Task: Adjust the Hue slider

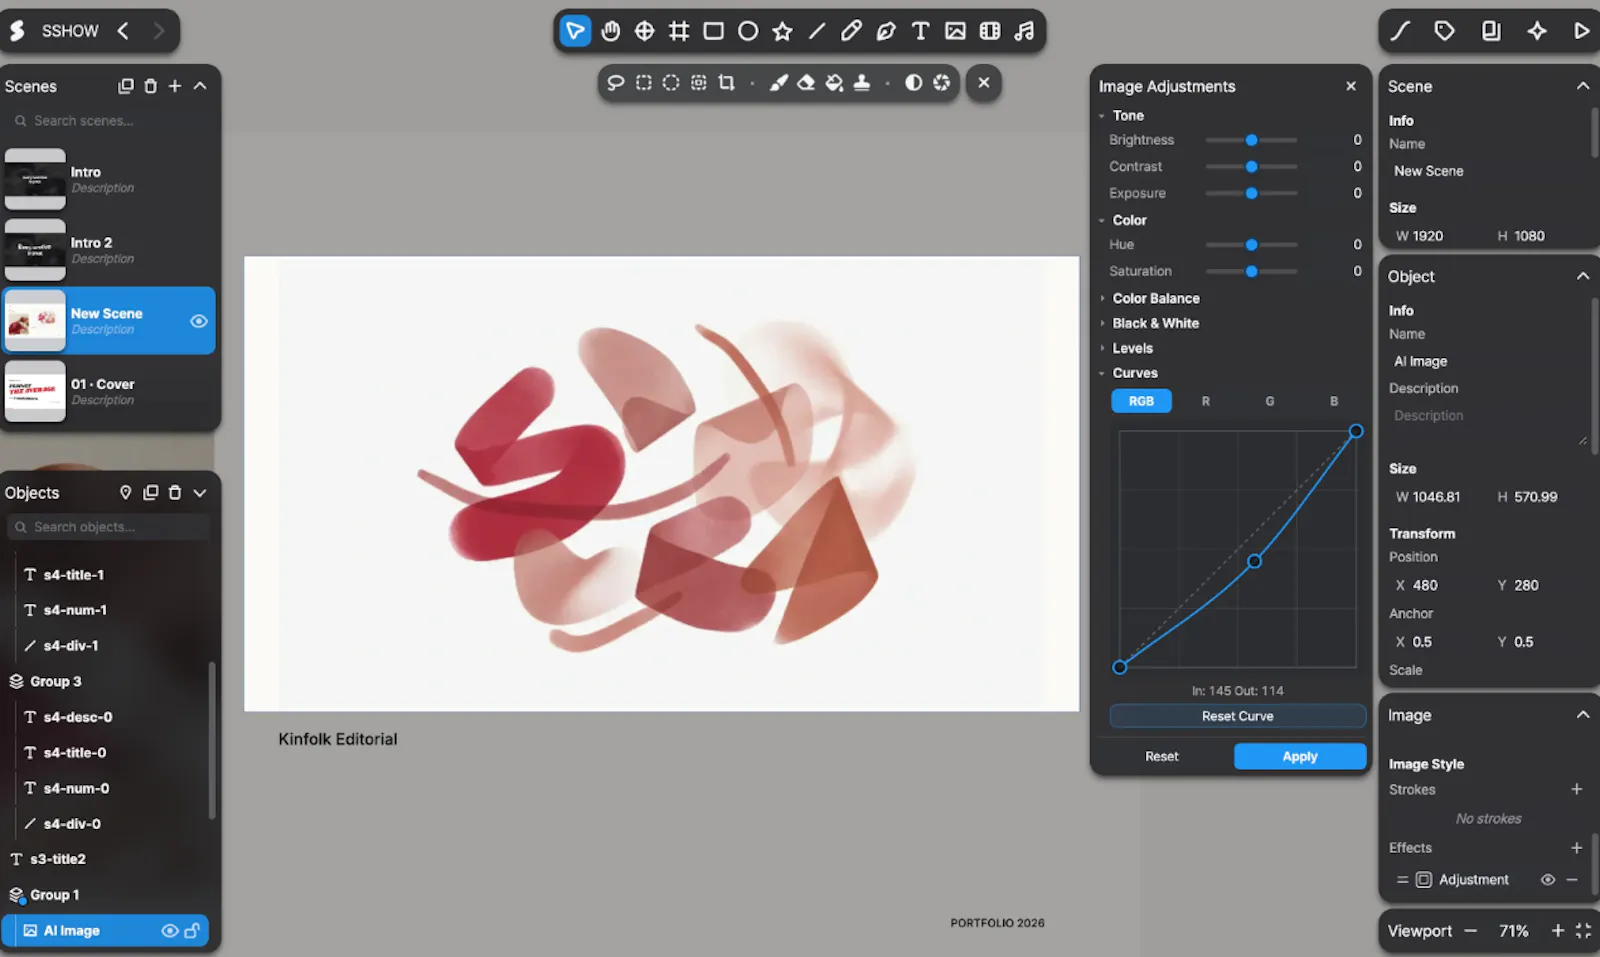Action: point(1251,245)
